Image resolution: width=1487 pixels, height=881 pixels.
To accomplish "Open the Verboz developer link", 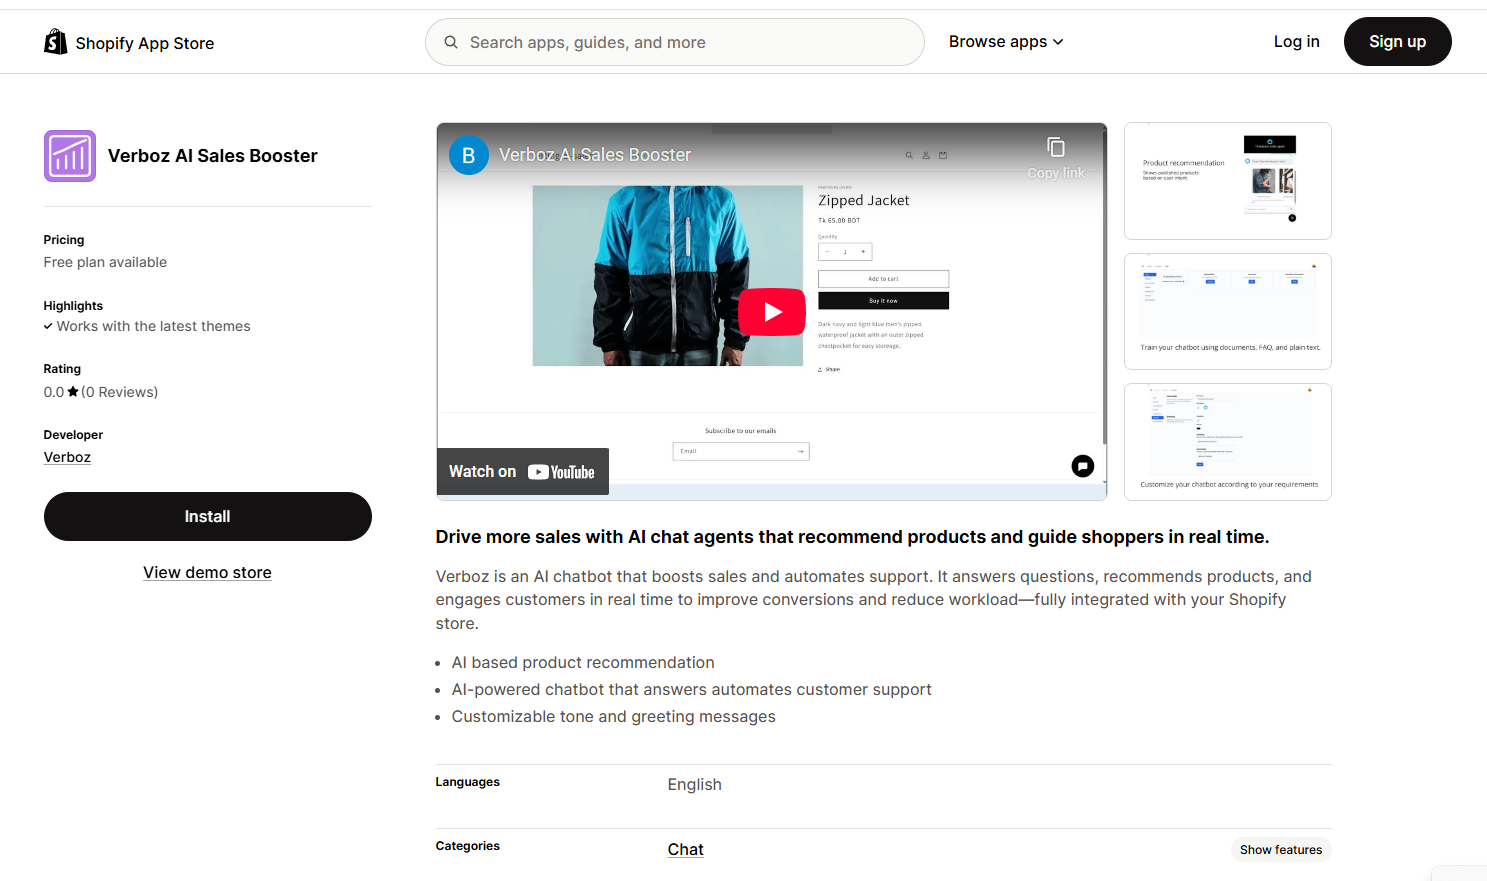I will (x=67, y=457).
